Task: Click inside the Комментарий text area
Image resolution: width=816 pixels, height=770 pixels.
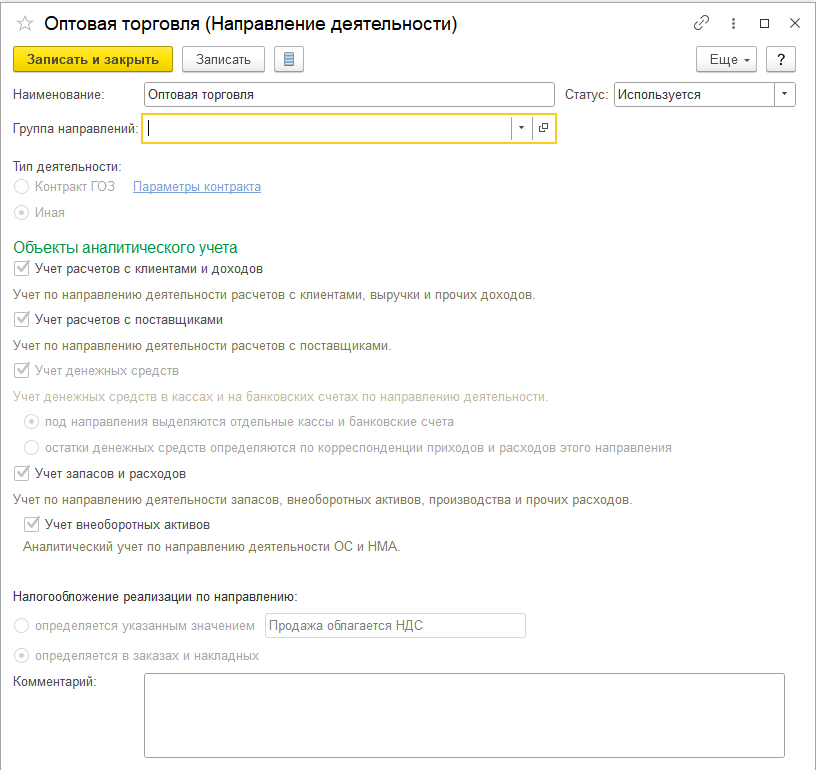Action: point(464,715)
